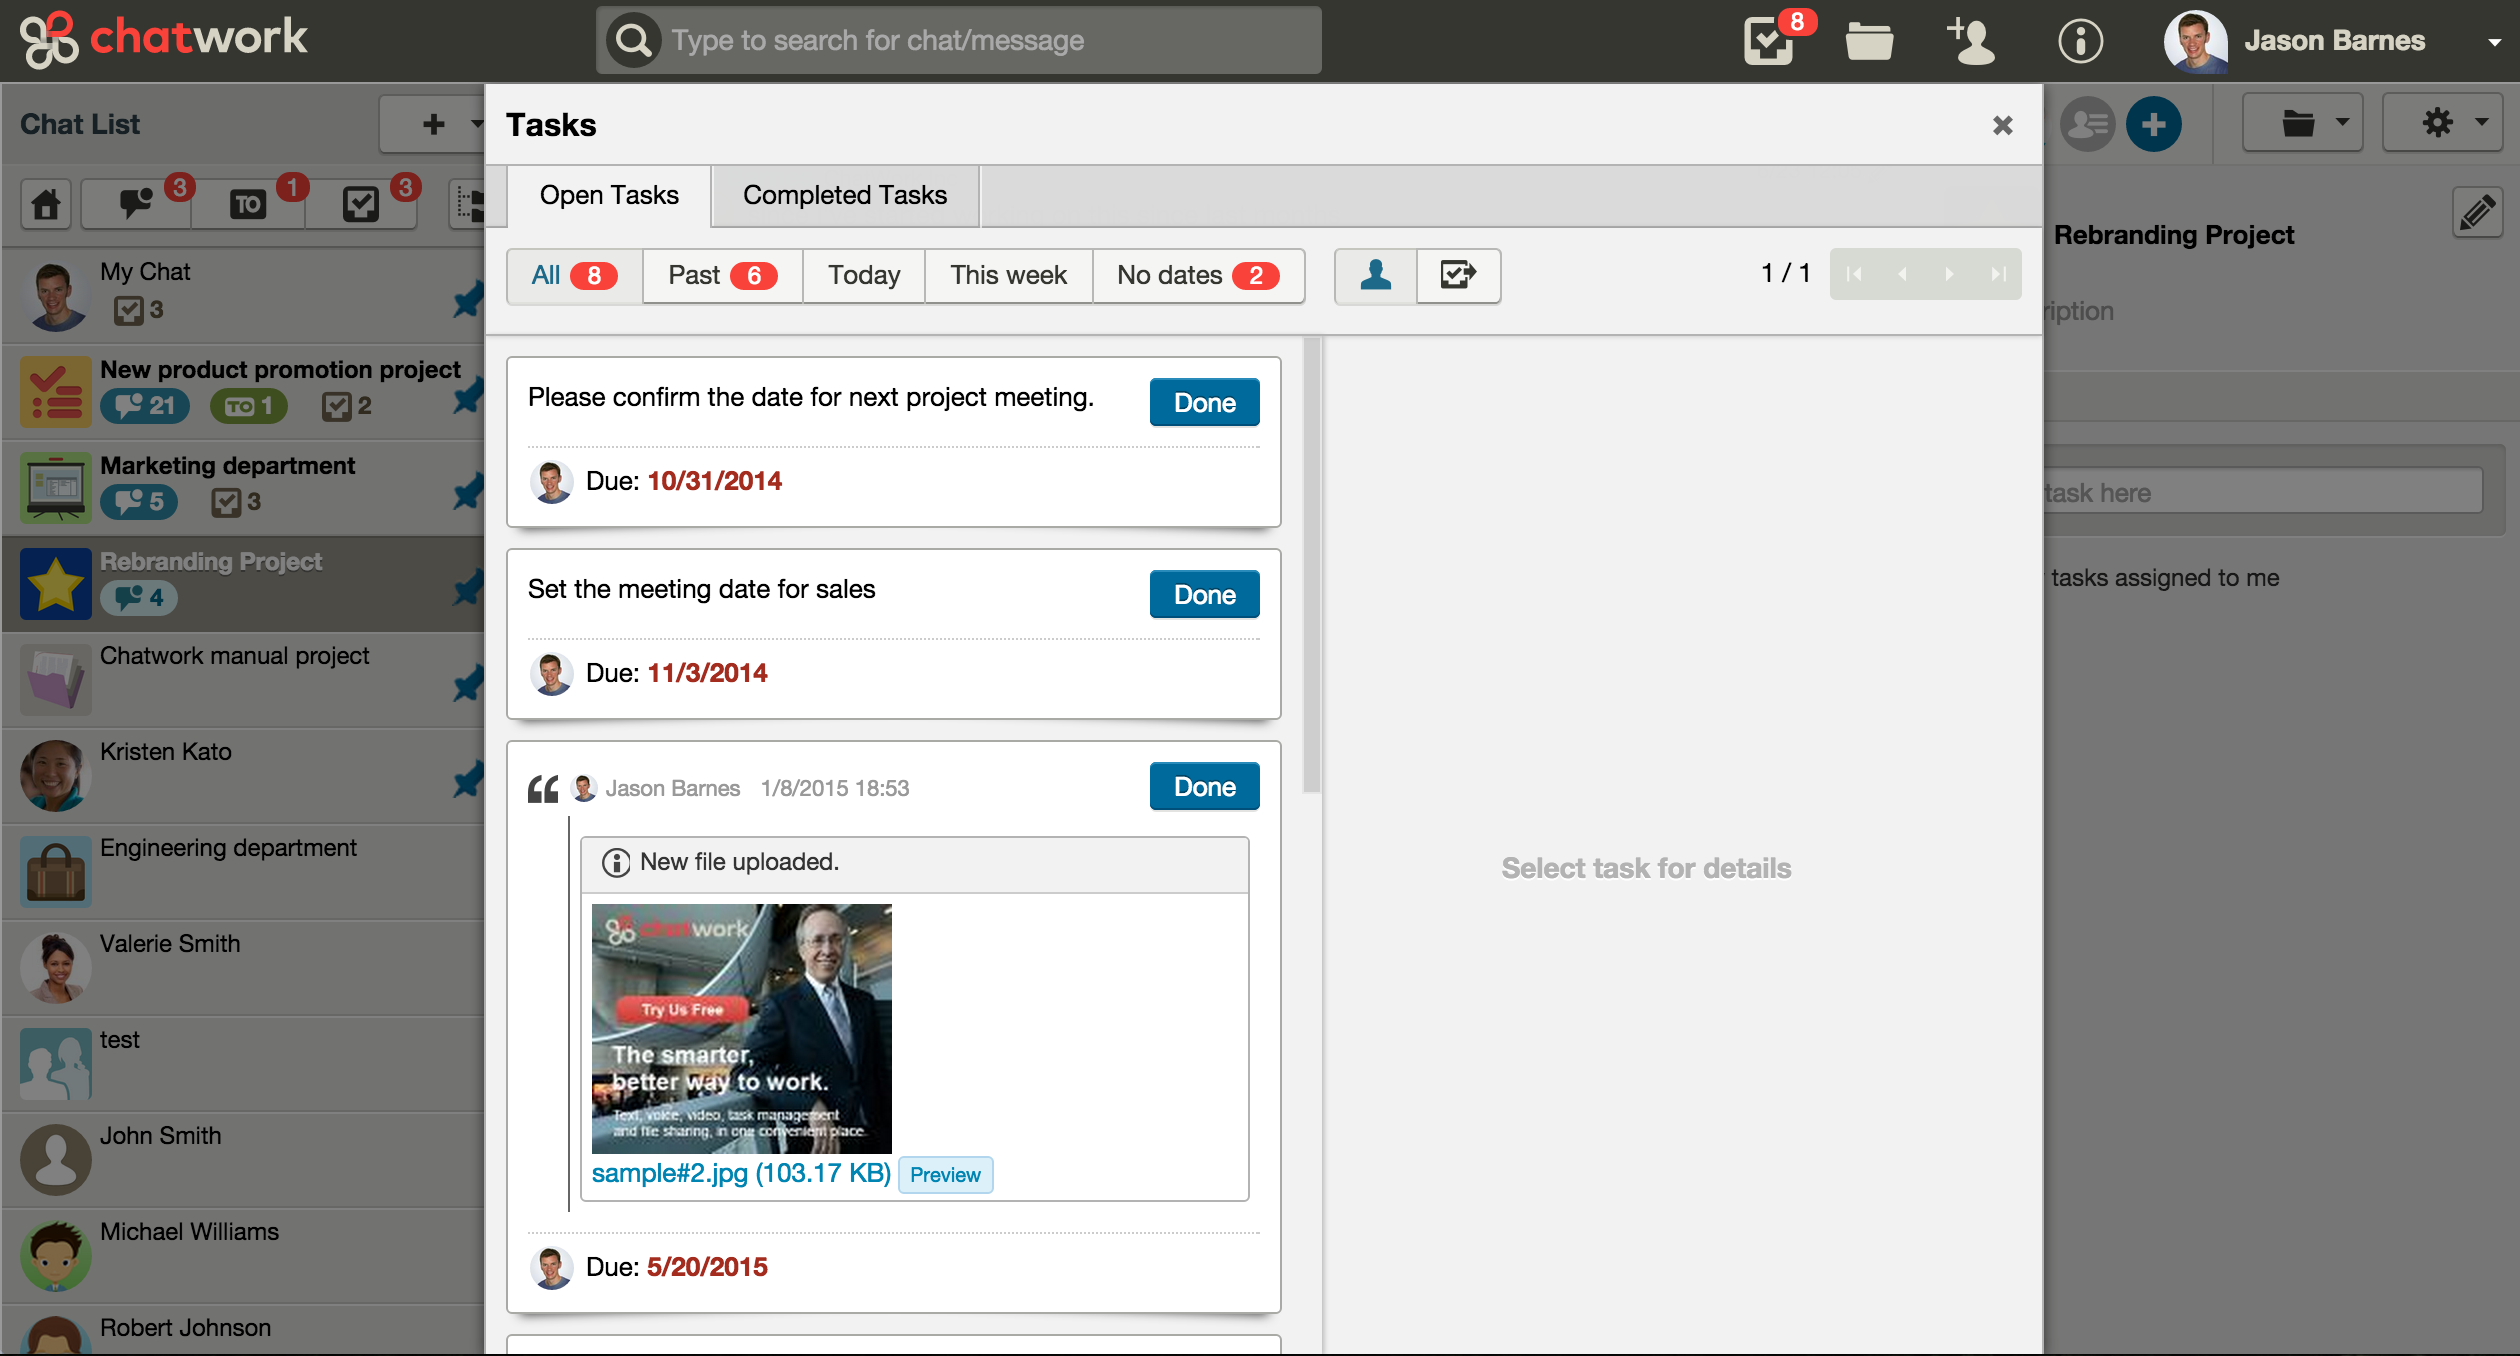Show tasks assigned to me person icon

point(1376,275)
